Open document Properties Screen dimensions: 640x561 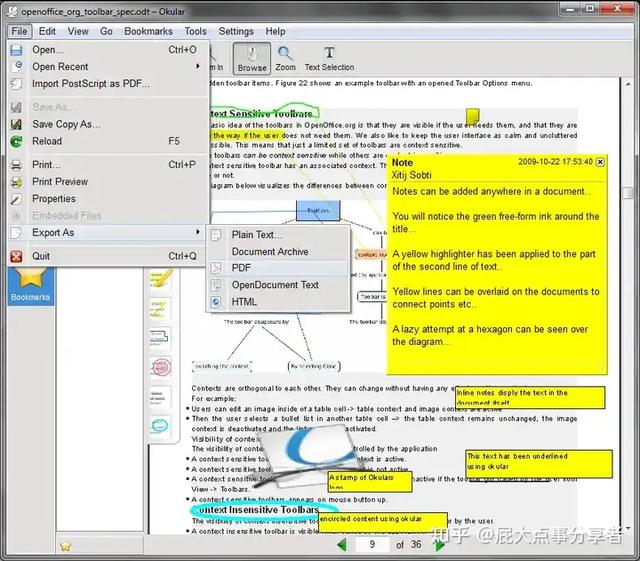tap(108, 199)
